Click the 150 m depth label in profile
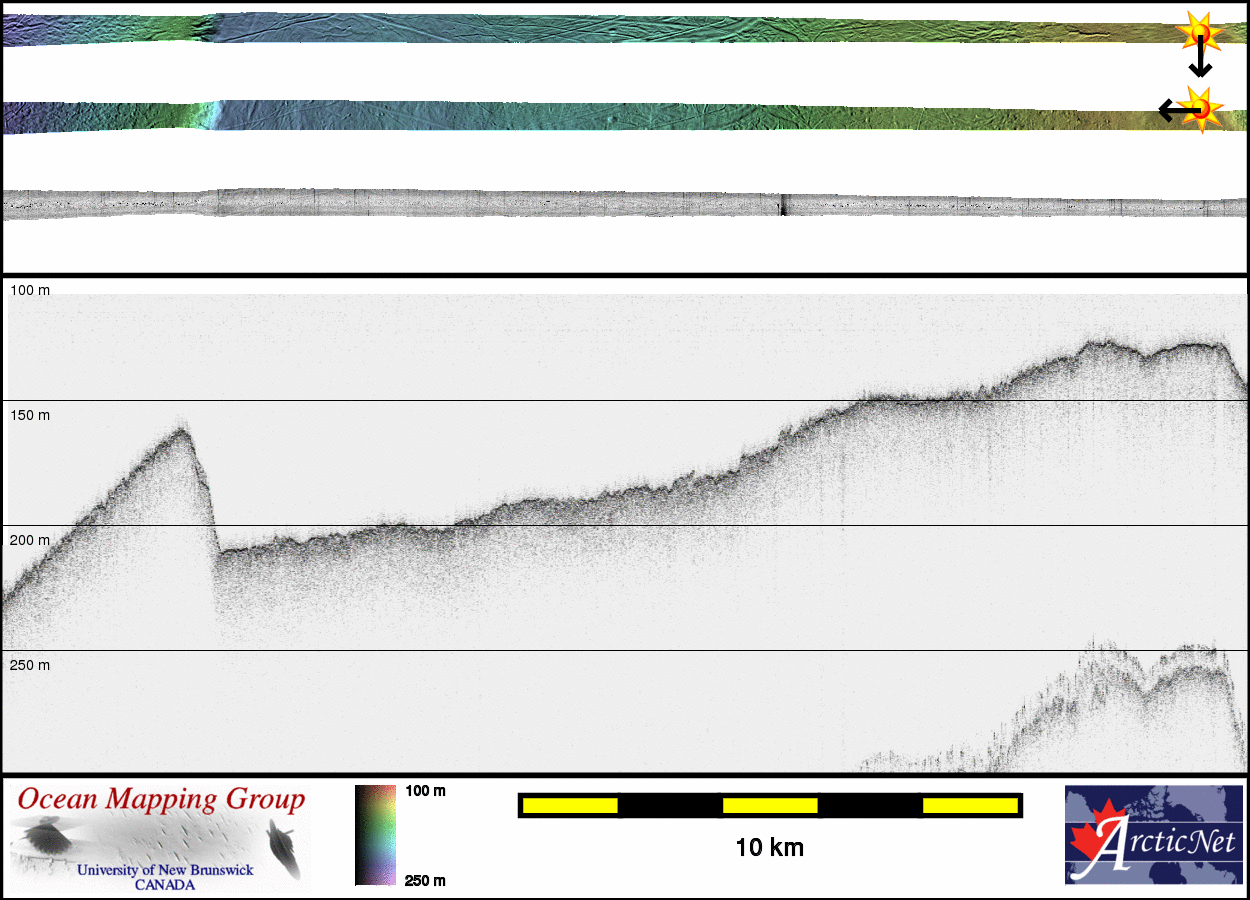Viewport: 1250px width, 900px height. [30, 415]
